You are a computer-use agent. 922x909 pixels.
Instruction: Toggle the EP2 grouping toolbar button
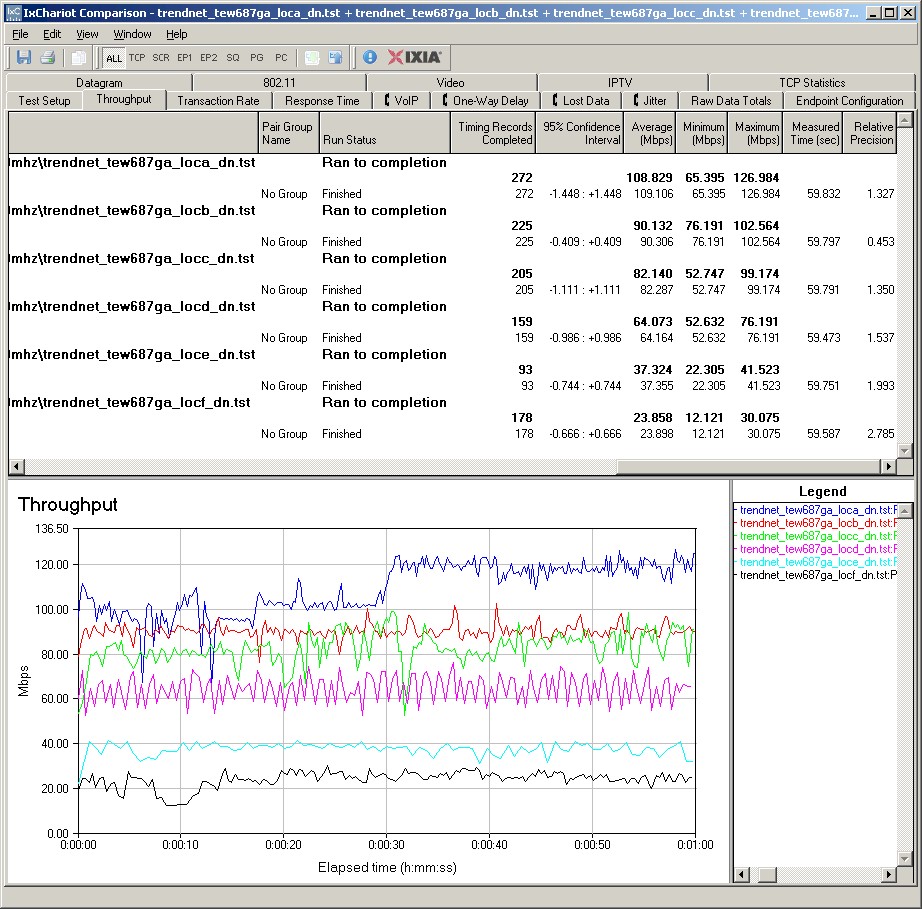pyautogui.click(x=209, y=58)
